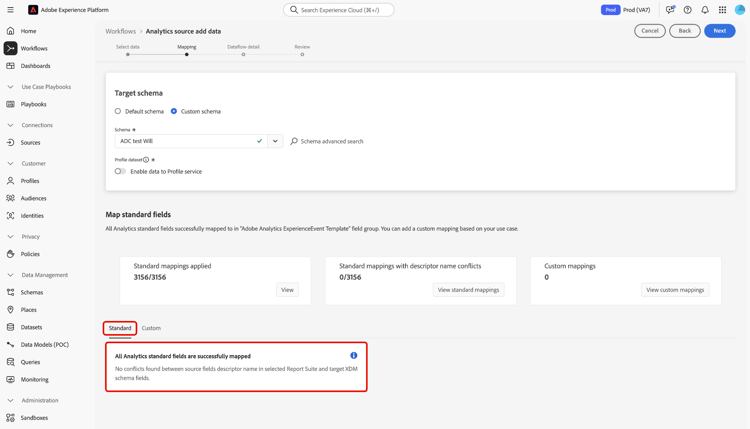The width and height of the screenshot is (750, 429).
Task: Open Schema advanced search
Action: pyautogui.click(x=327, y=141)
